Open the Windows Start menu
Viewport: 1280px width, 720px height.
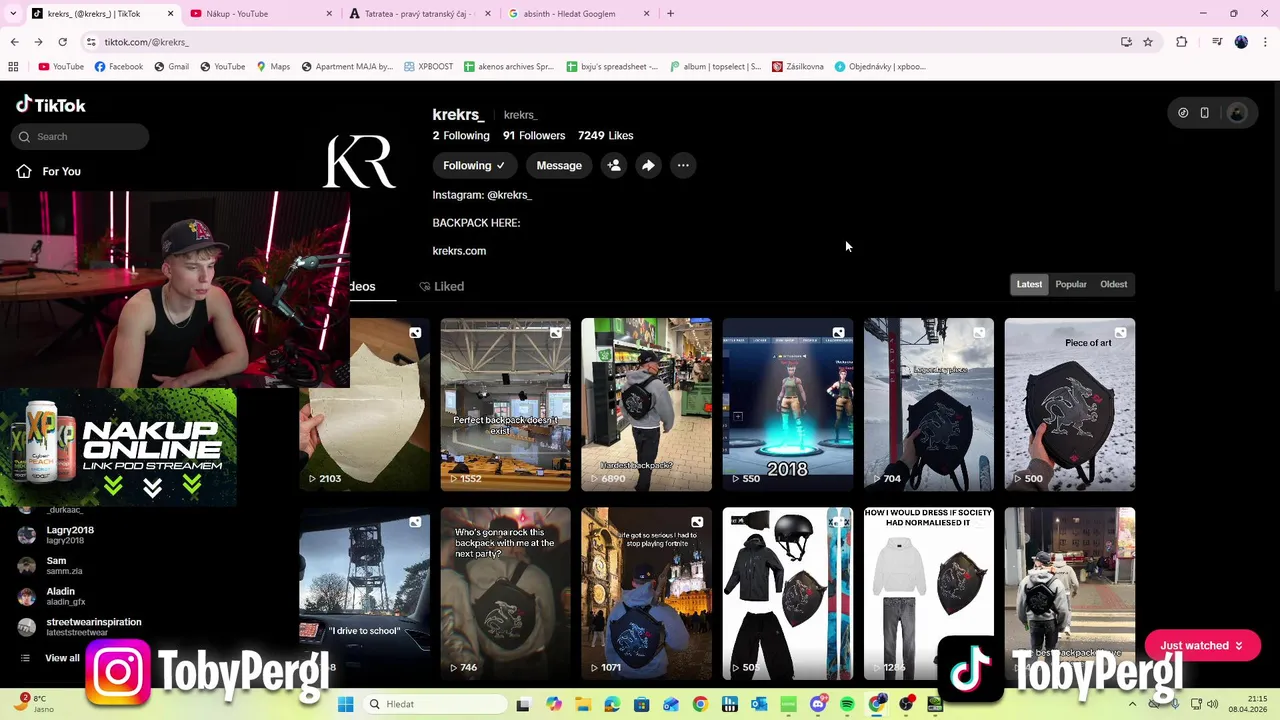tap(345, 704)
